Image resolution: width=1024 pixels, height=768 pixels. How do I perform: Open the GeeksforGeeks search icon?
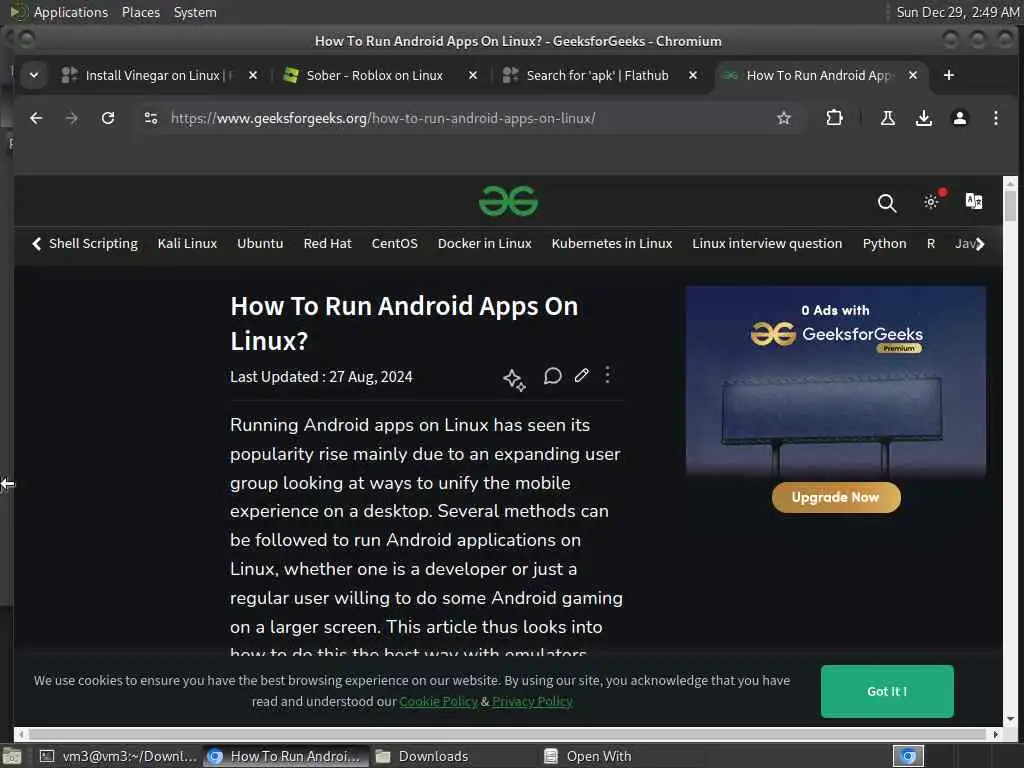(x=886, y=203)
